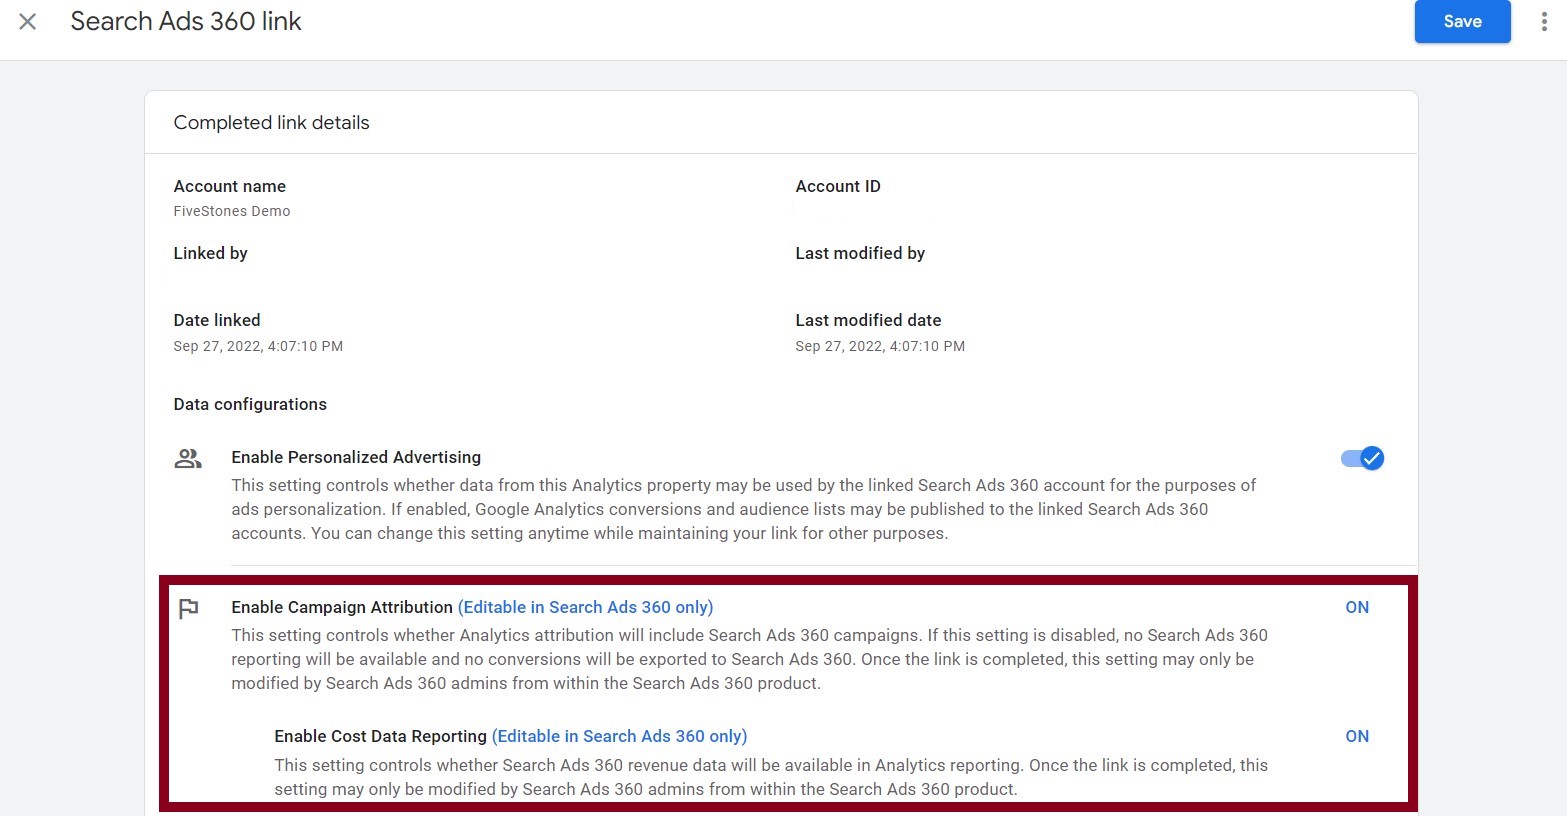Click the Completed link details heading

[x=272, y=122]
